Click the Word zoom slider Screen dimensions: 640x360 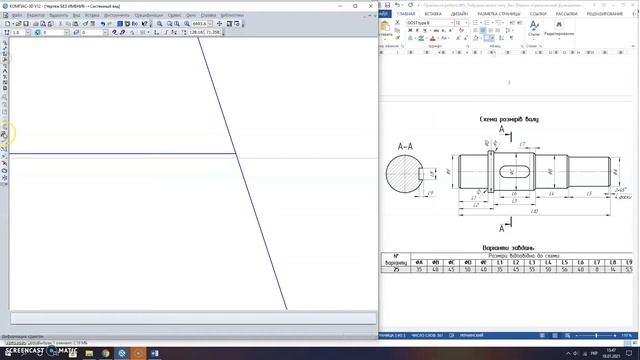pos(596,336)
